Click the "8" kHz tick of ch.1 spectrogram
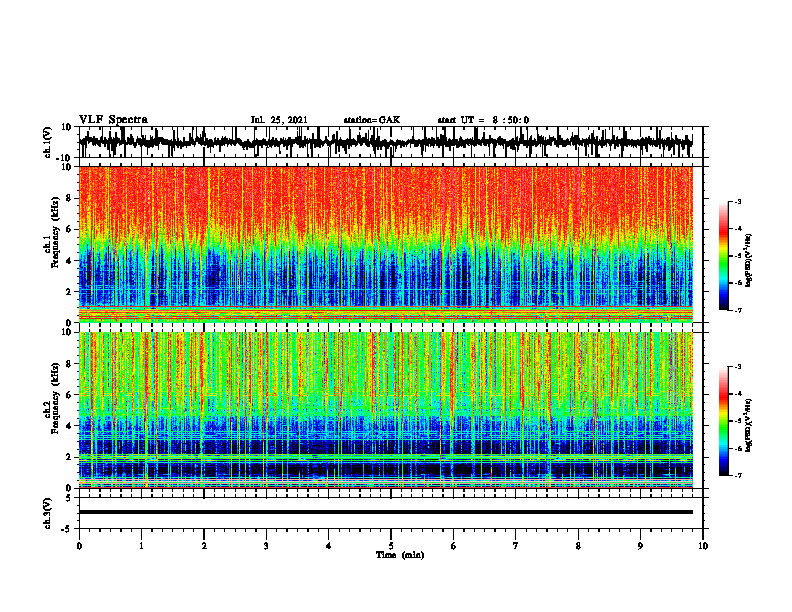 [70, 198]
